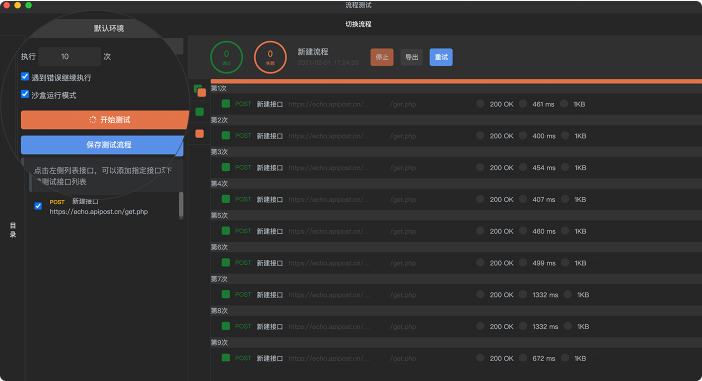Open the 切换流程 flow switcher
The image size is (702, 381).
pos(358,24)
